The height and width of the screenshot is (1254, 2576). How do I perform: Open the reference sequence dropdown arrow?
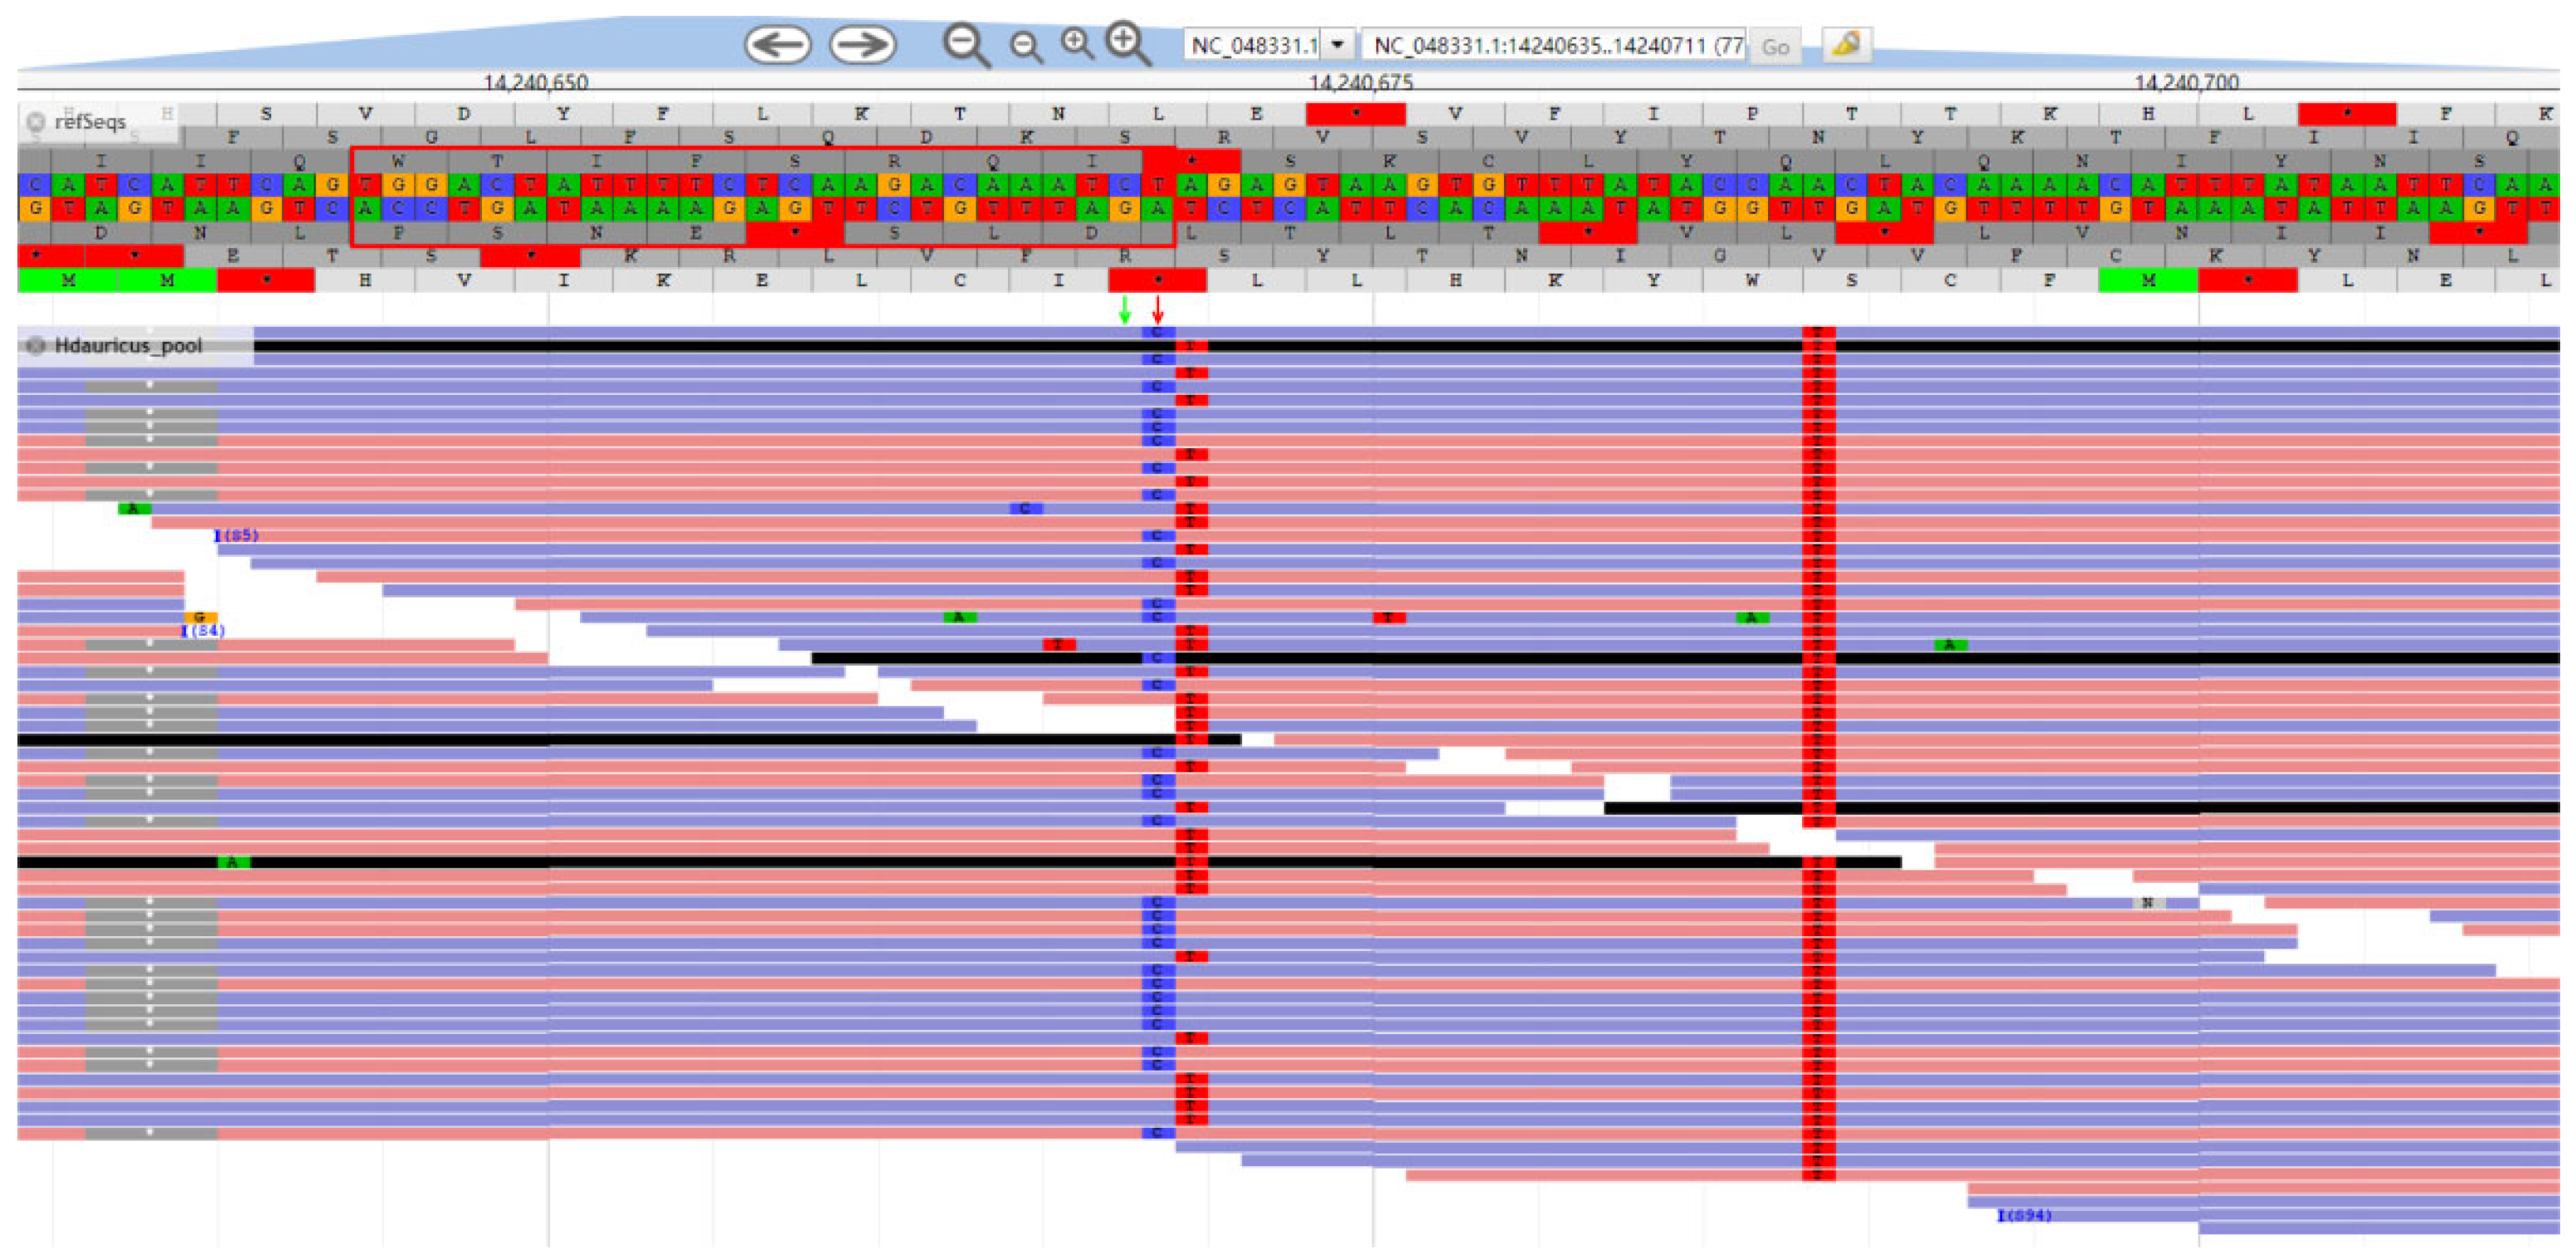(1337, 46)
